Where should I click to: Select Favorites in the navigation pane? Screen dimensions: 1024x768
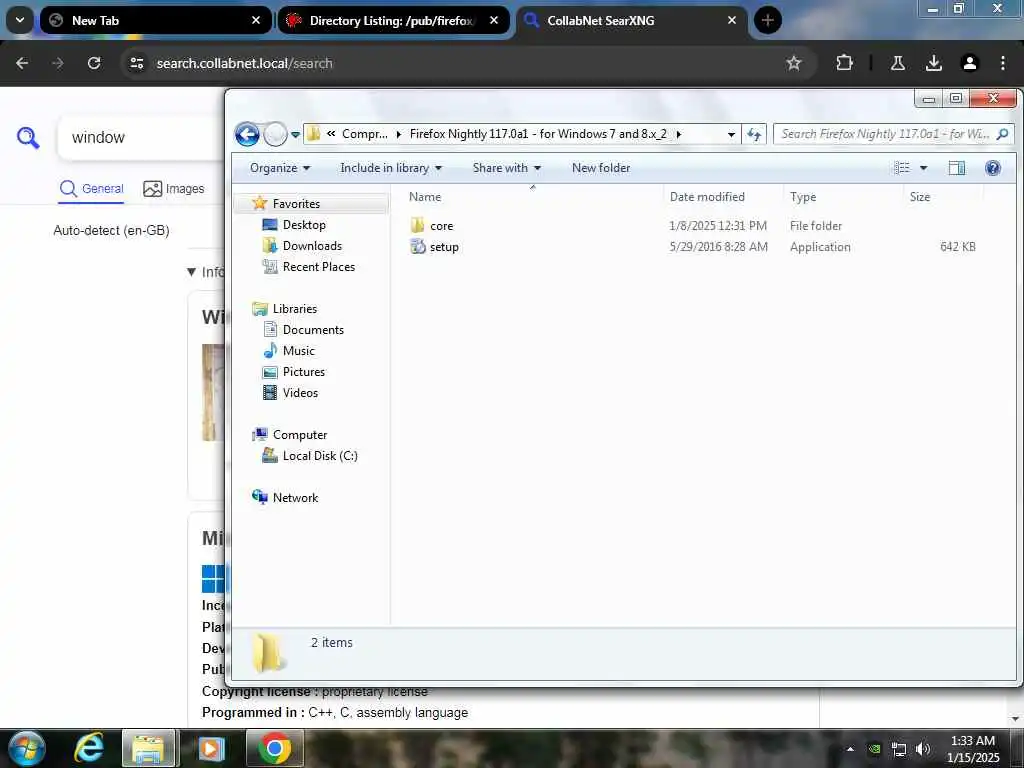[x=296, y=204]
